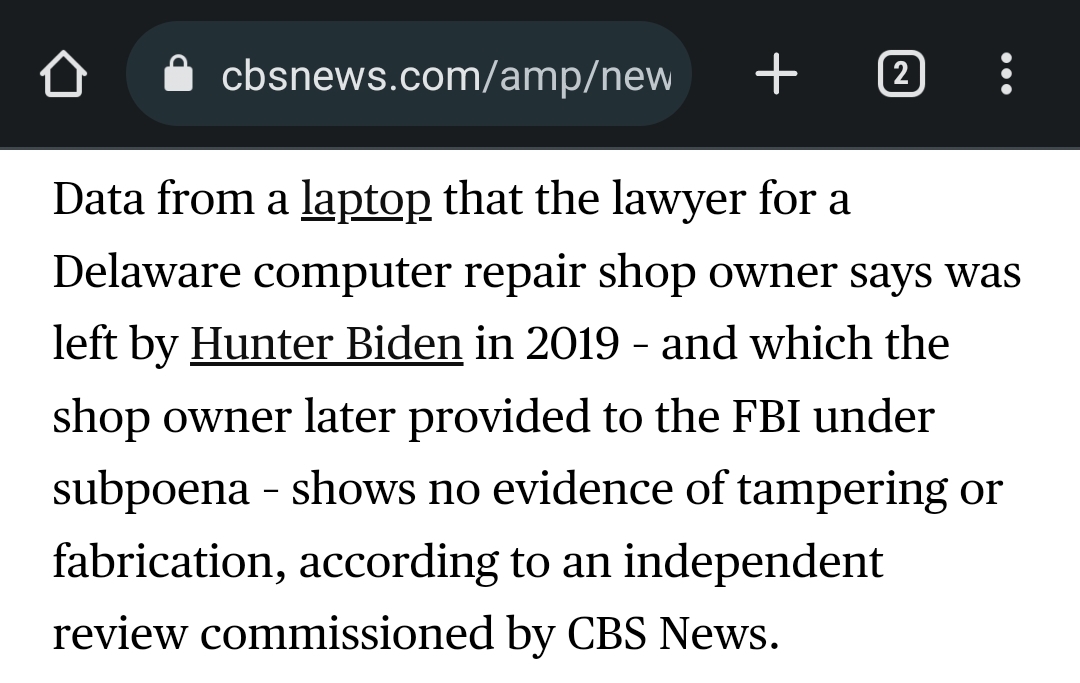Focus the cbsnews.com address bar

coord(408,74)
